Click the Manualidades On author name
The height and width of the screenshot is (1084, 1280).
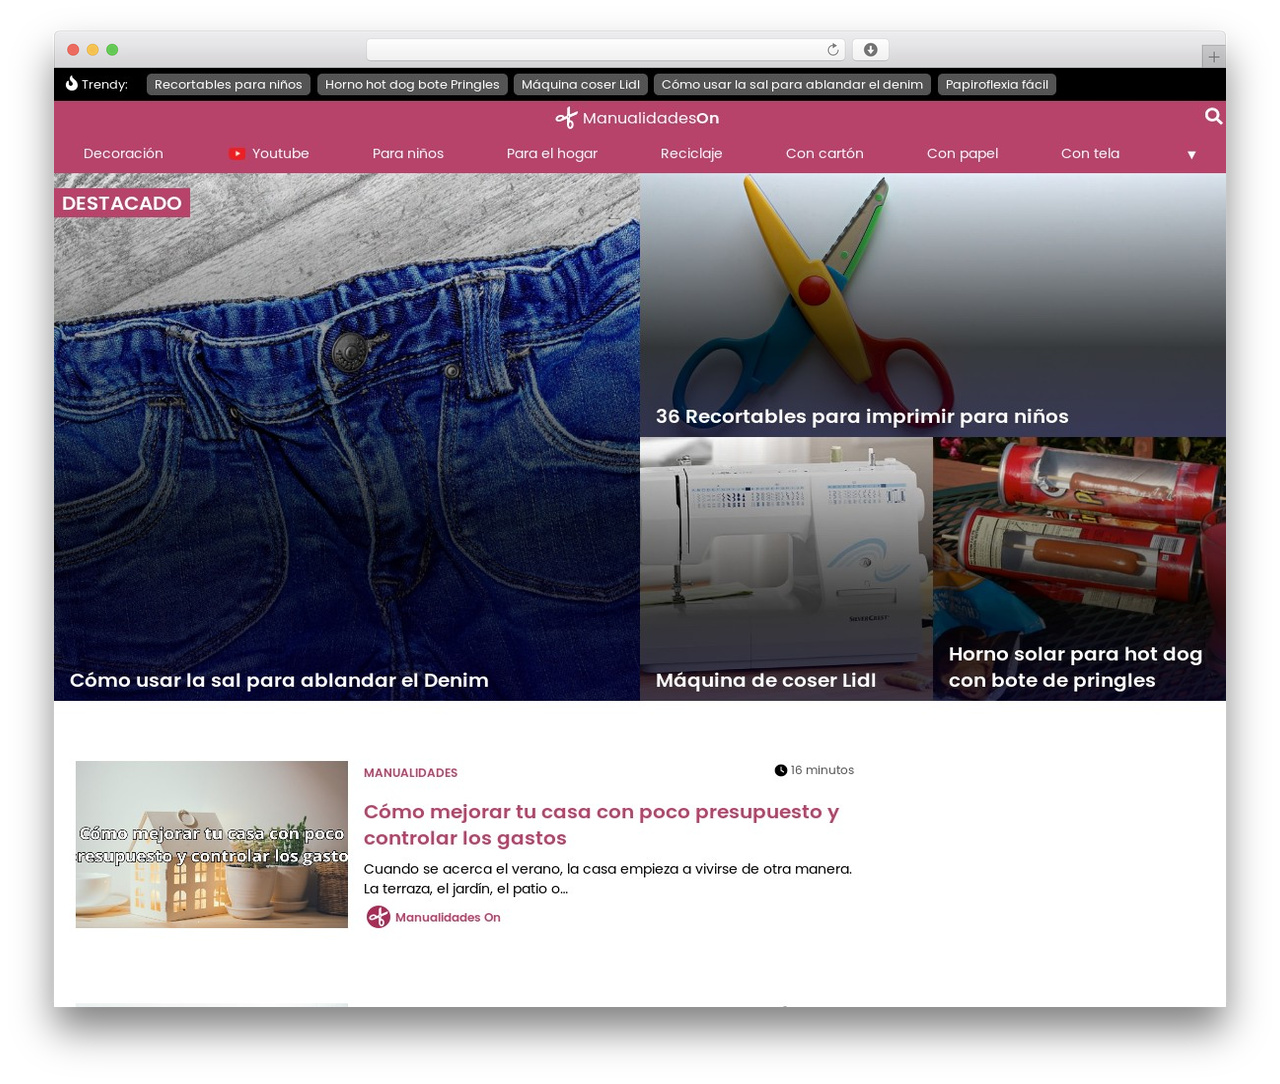(447, 917)
